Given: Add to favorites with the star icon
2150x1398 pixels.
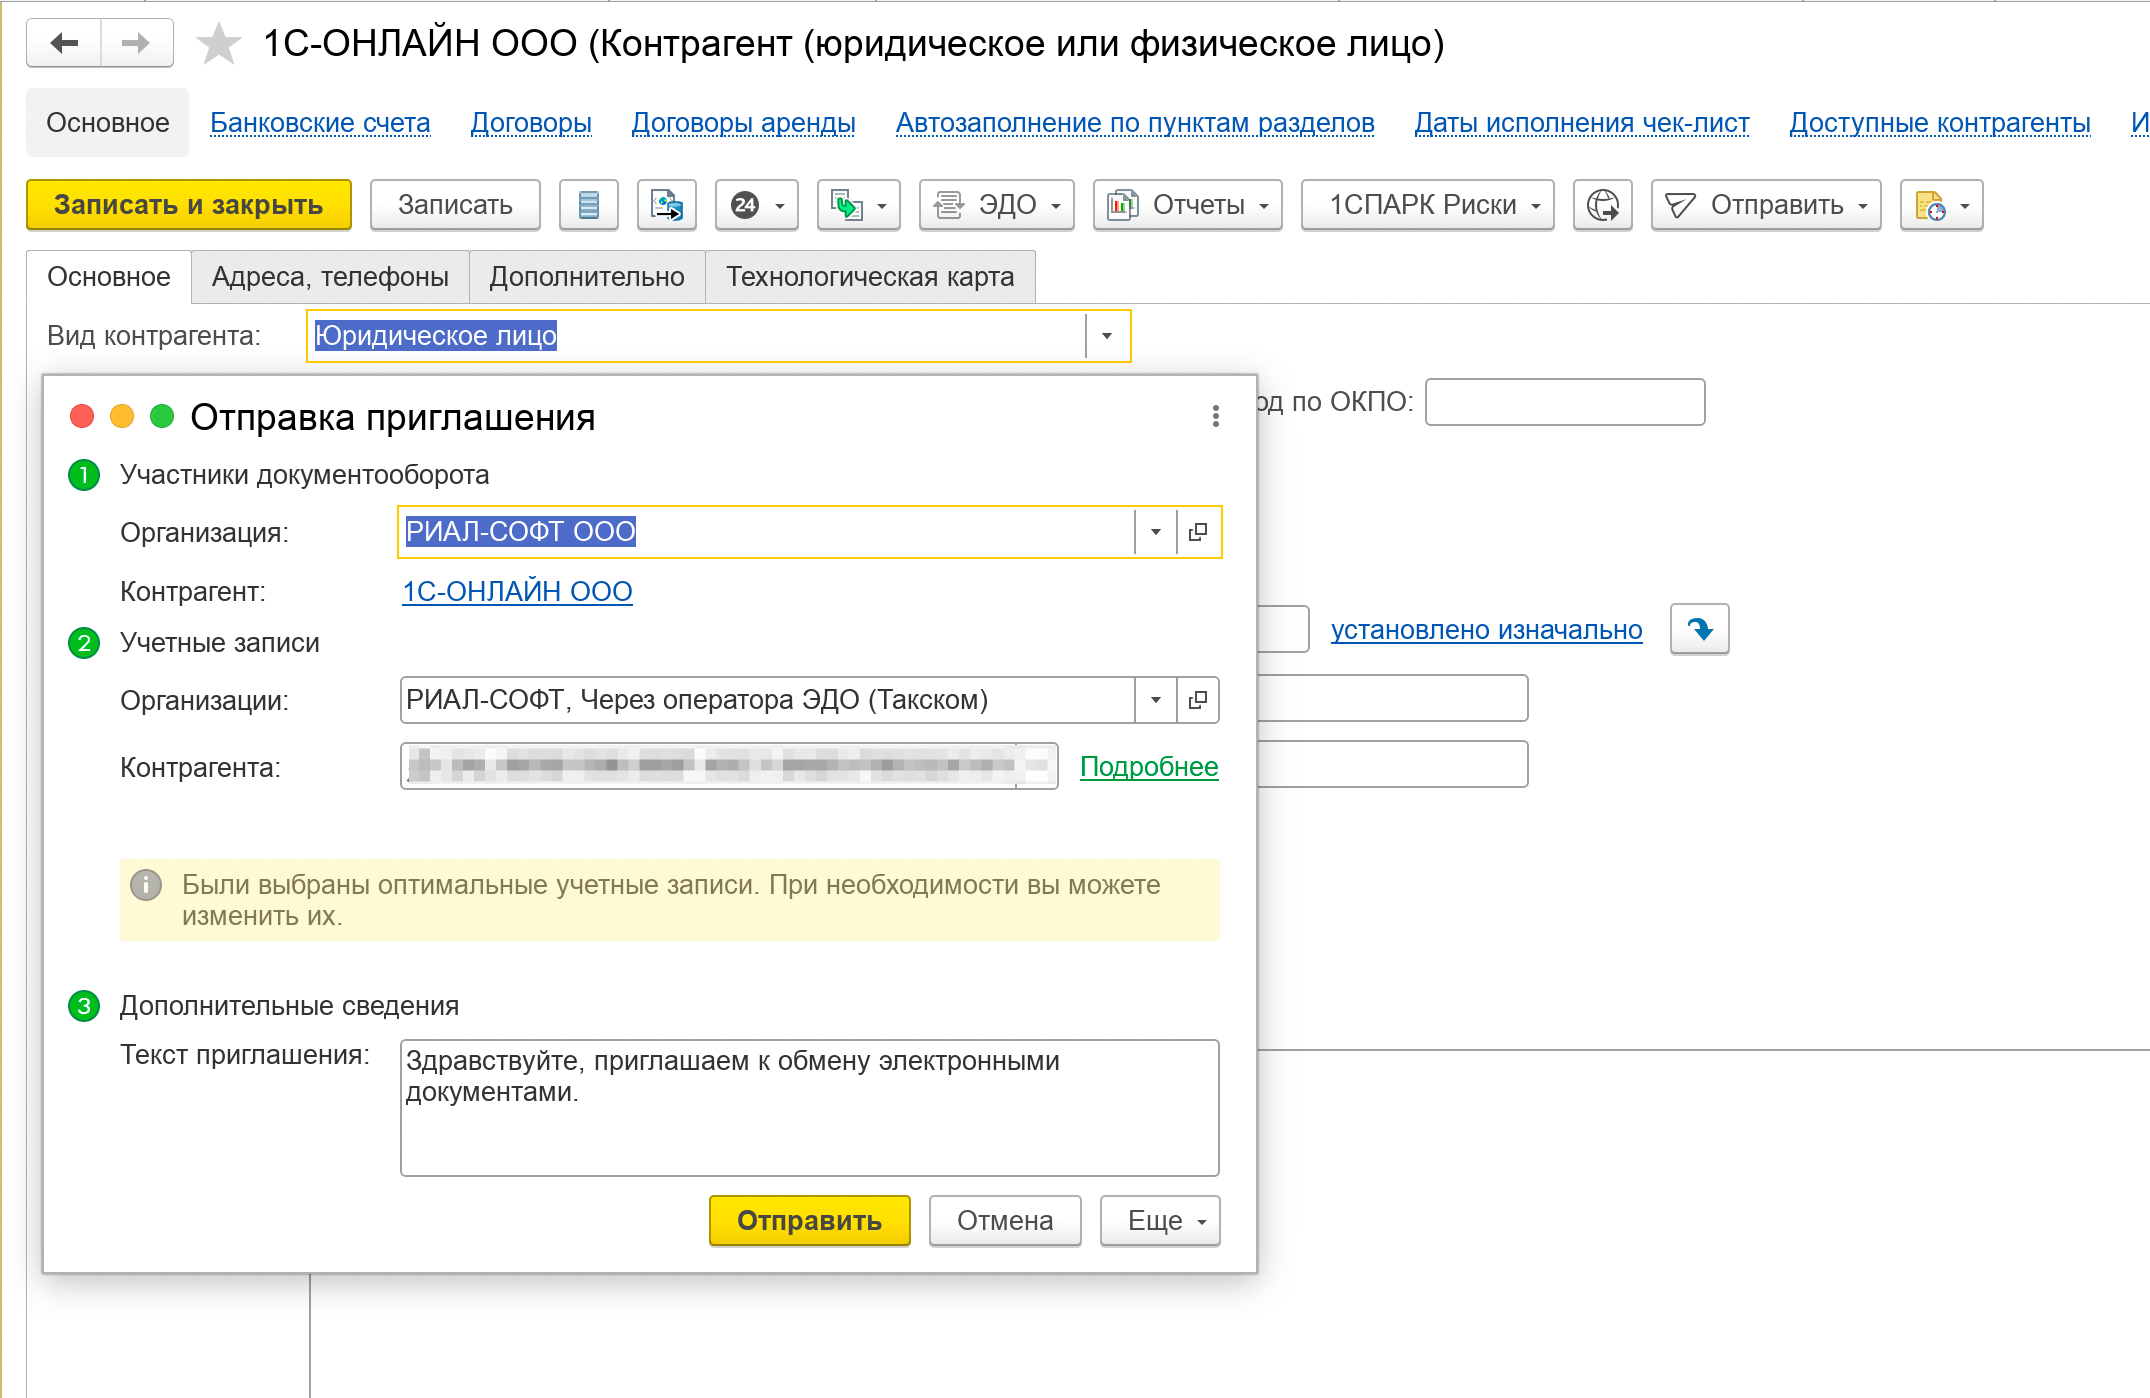Looking at the screenshot, I should (218, 44).
